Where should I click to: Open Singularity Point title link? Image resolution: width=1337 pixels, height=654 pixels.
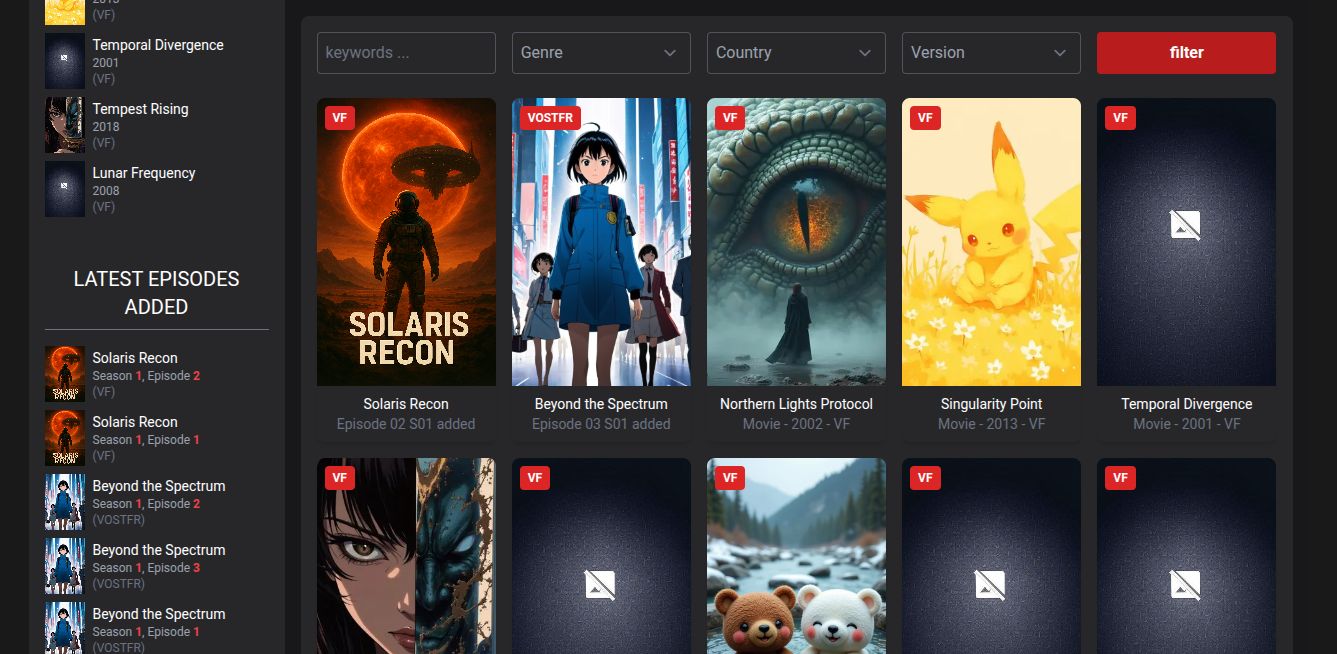(x=991, y=404)
